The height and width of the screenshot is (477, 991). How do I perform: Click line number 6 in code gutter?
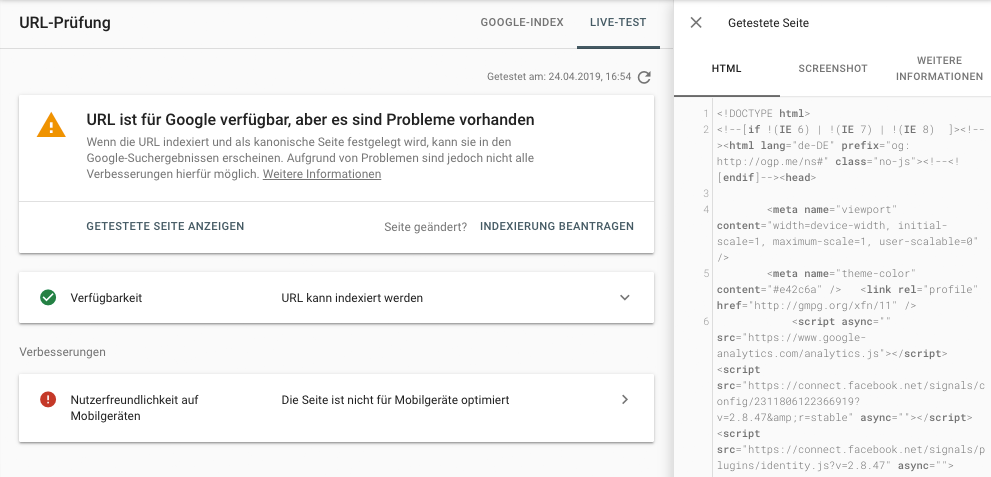(706, 322)
